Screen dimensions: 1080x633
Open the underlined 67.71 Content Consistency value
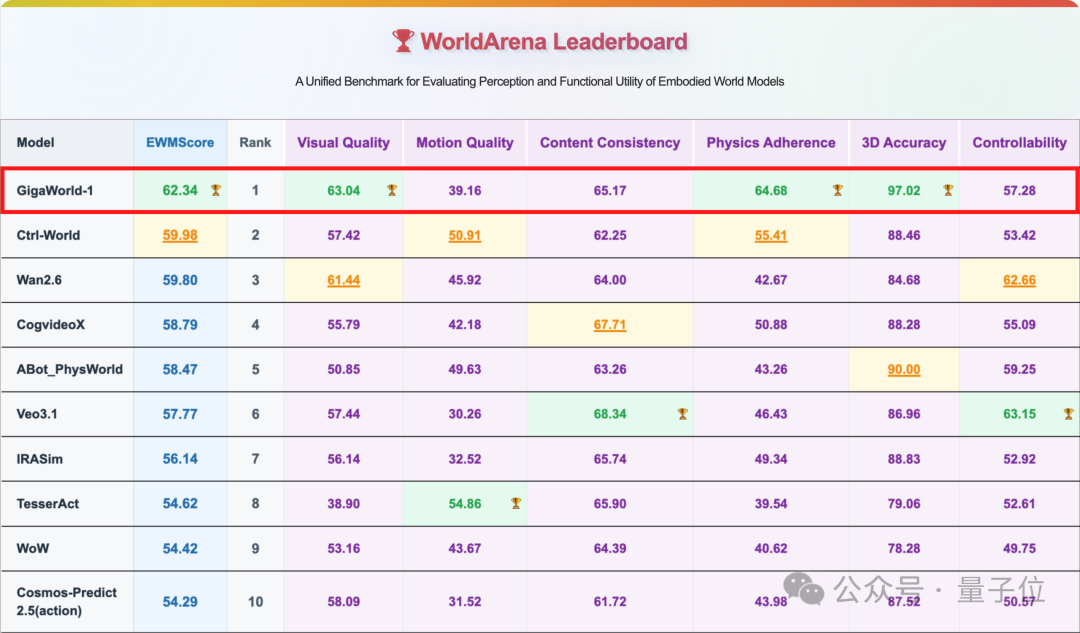click(x=610, y=325)
